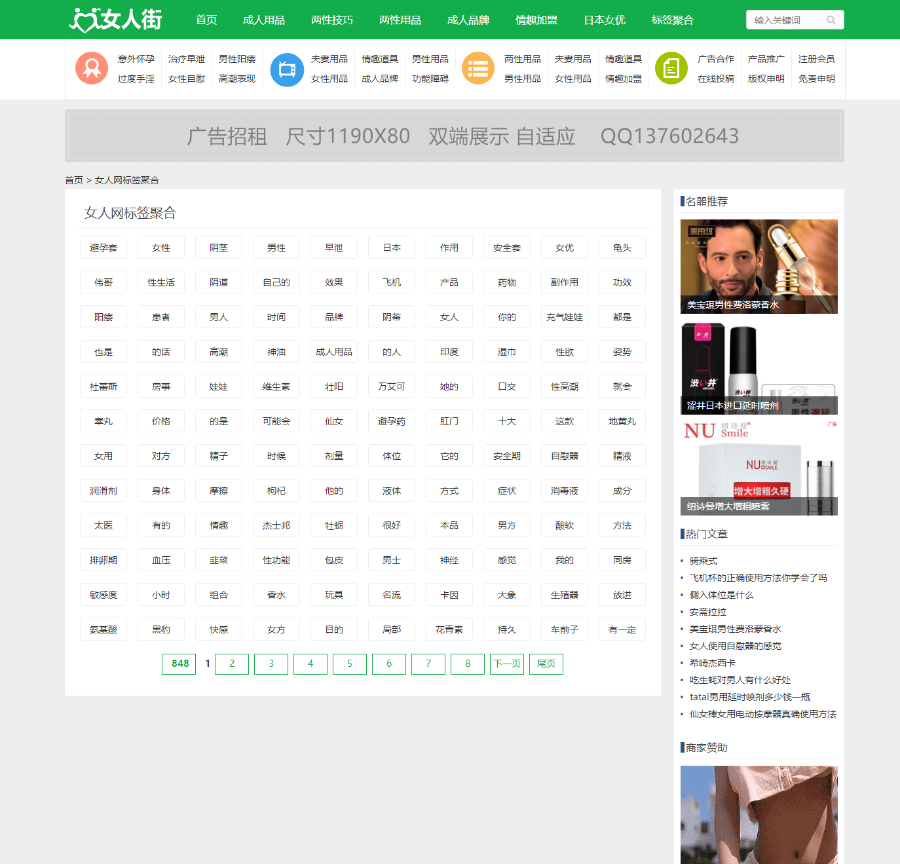Click the blue screen circle icon
The width and height of the screenshot is (900, 864).
tap(287, 69)
